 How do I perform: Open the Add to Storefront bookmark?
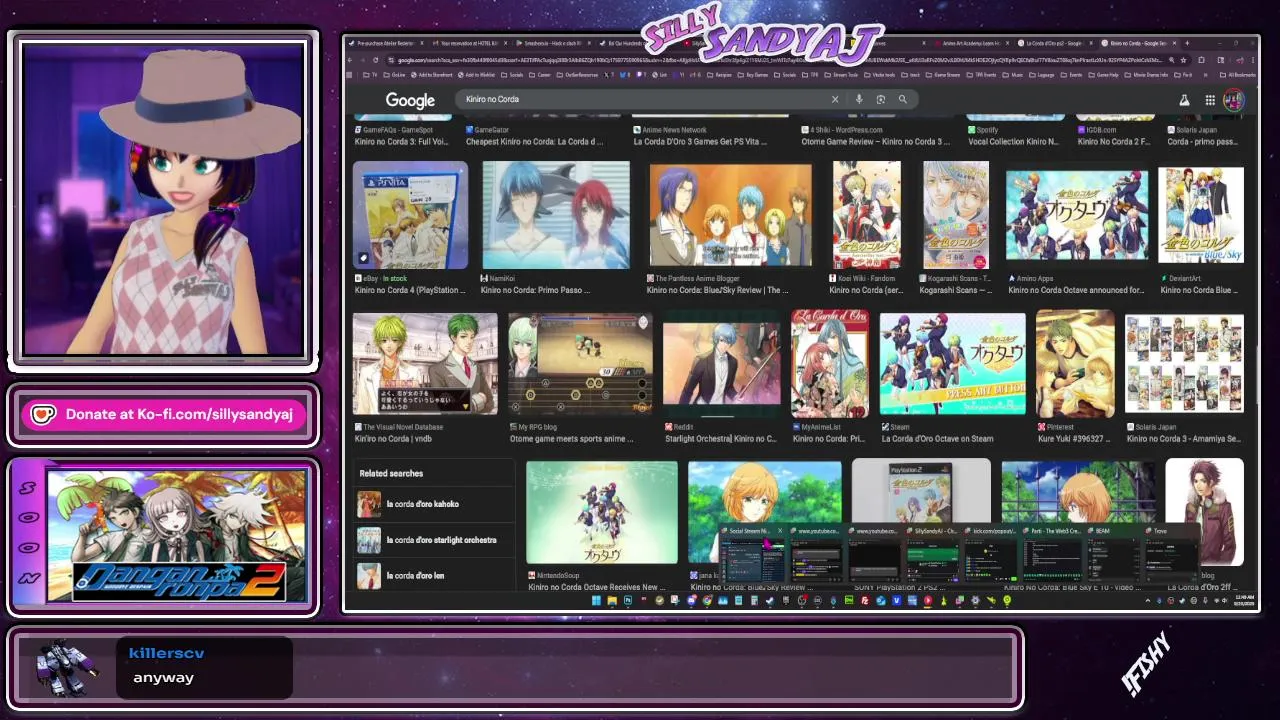(432, 75)
